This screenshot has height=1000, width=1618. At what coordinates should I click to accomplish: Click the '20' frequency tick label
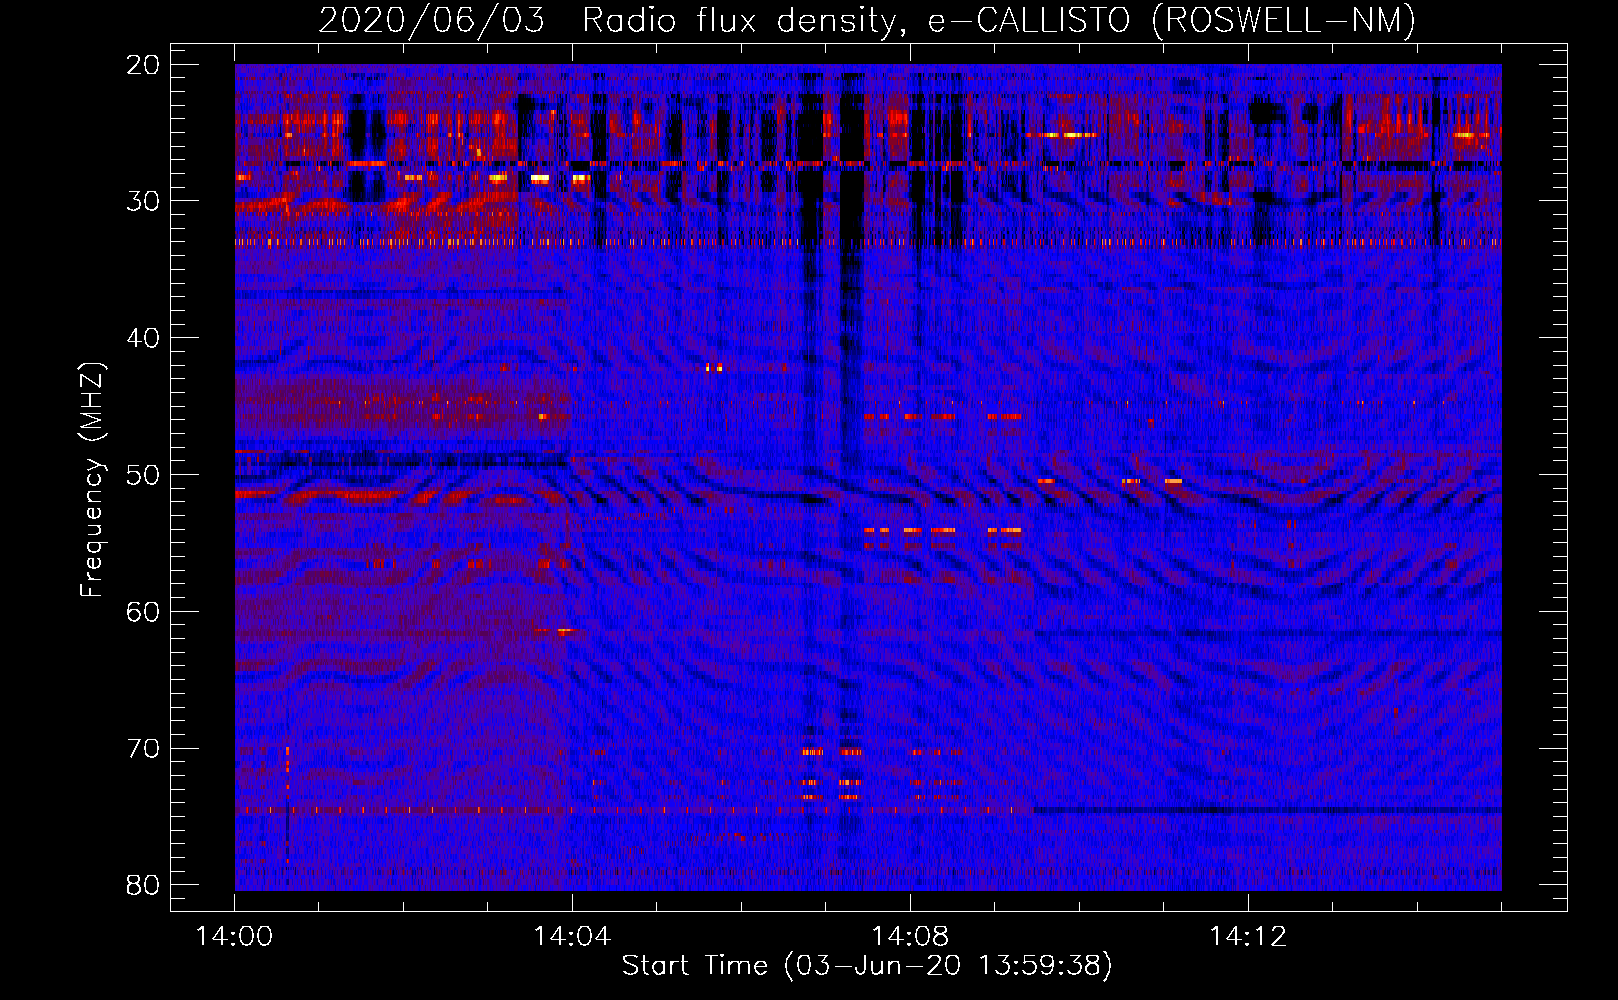tap(144, 65)
